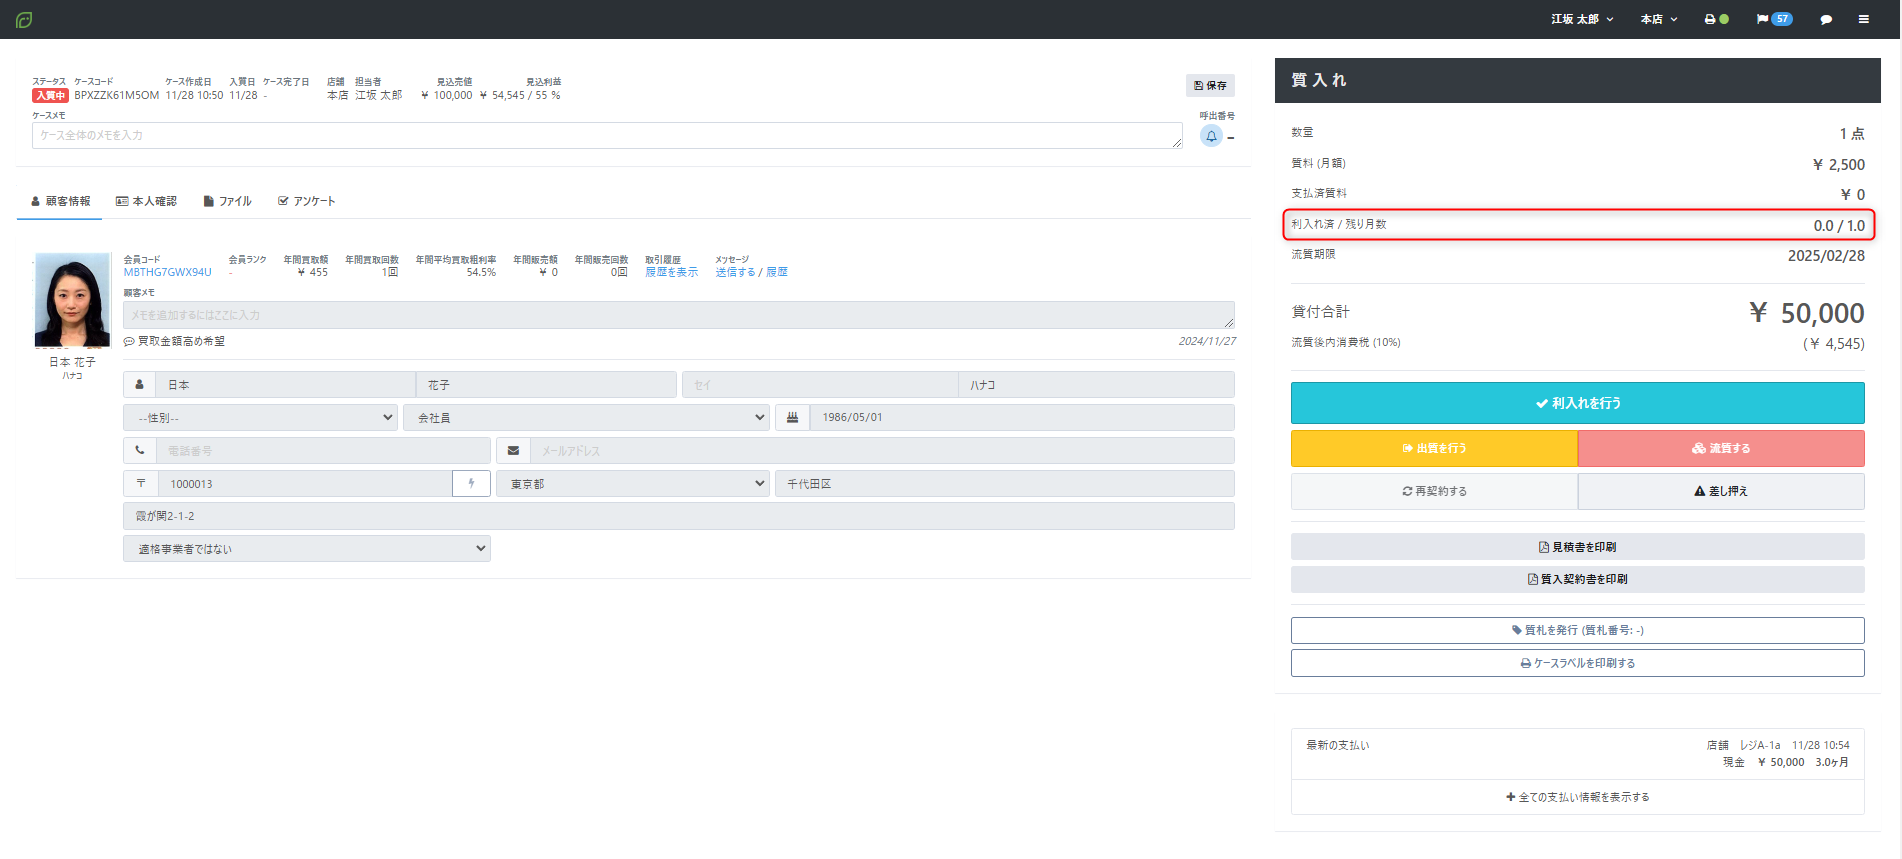Click the 出質を行う button
Viewport: 1902px width, 859px height.
(x=1434, y=448)
